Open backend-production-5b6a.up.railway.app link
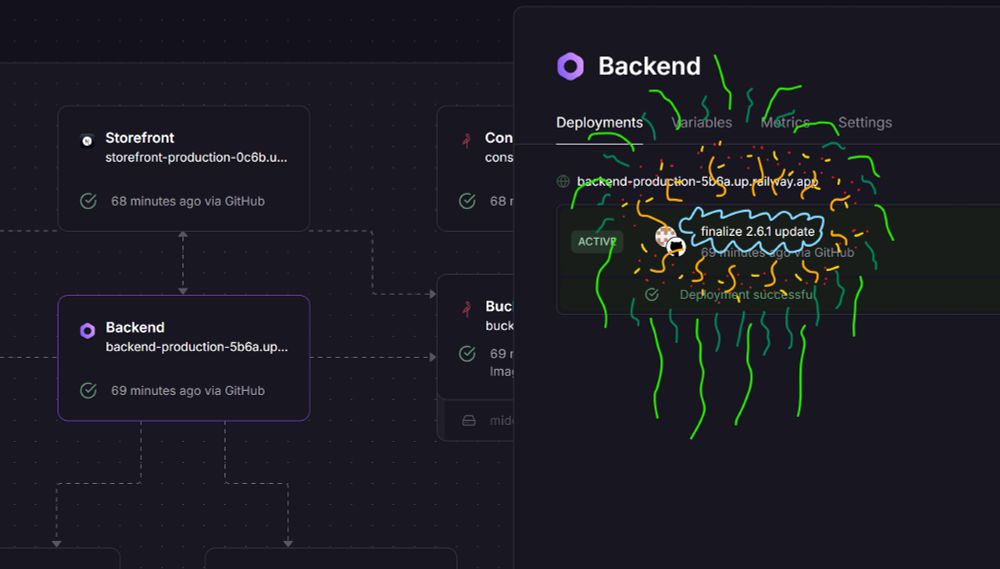The width and height of the screenshot is (1000, 569). [x=698, y=181]
